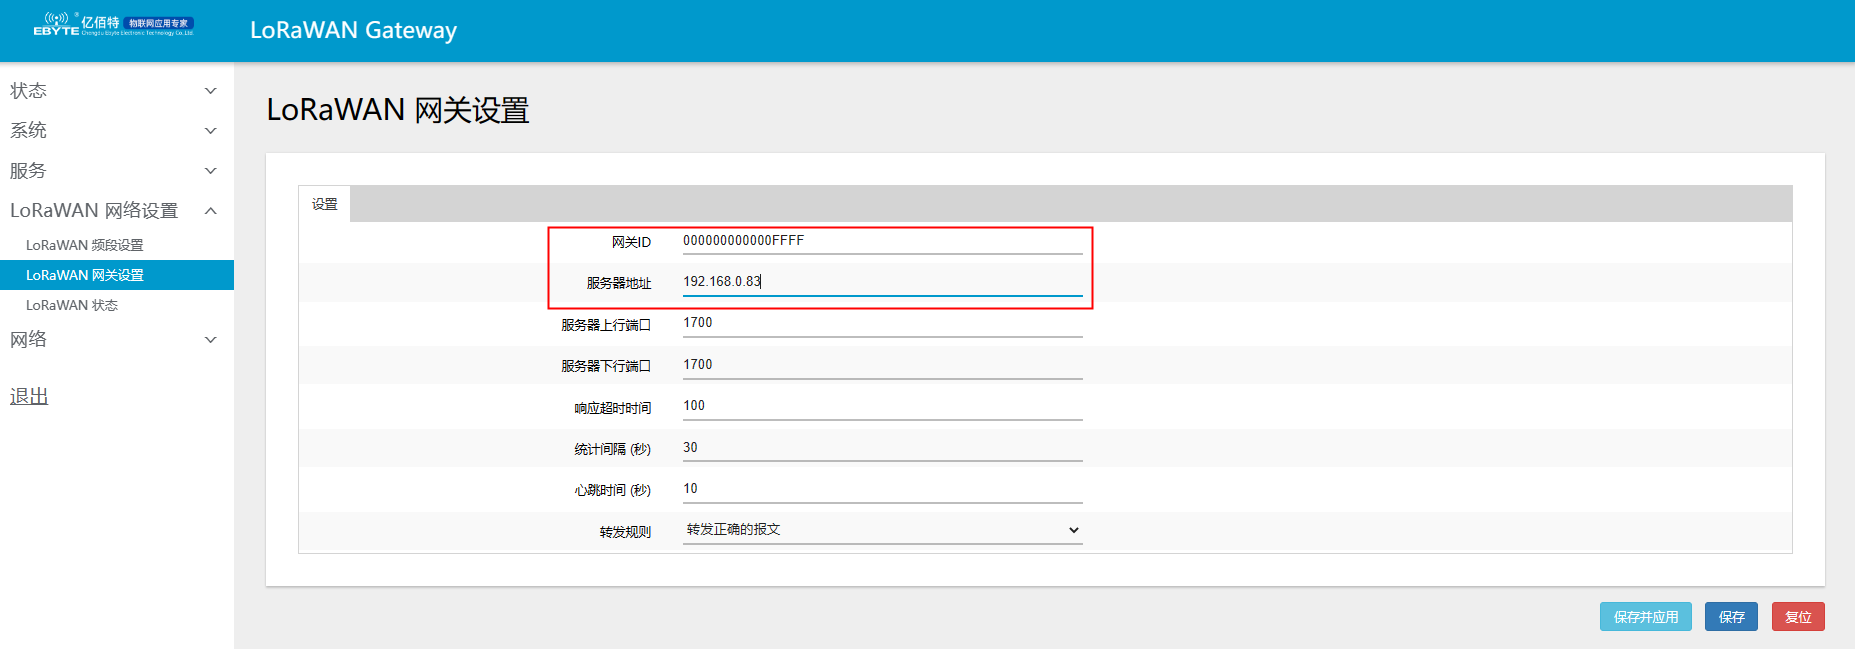The width and height of the screenshot is (1855, 649).
Task: Switch to the 设置 tab
Action: pyautogui.click(x=325, y=204)
